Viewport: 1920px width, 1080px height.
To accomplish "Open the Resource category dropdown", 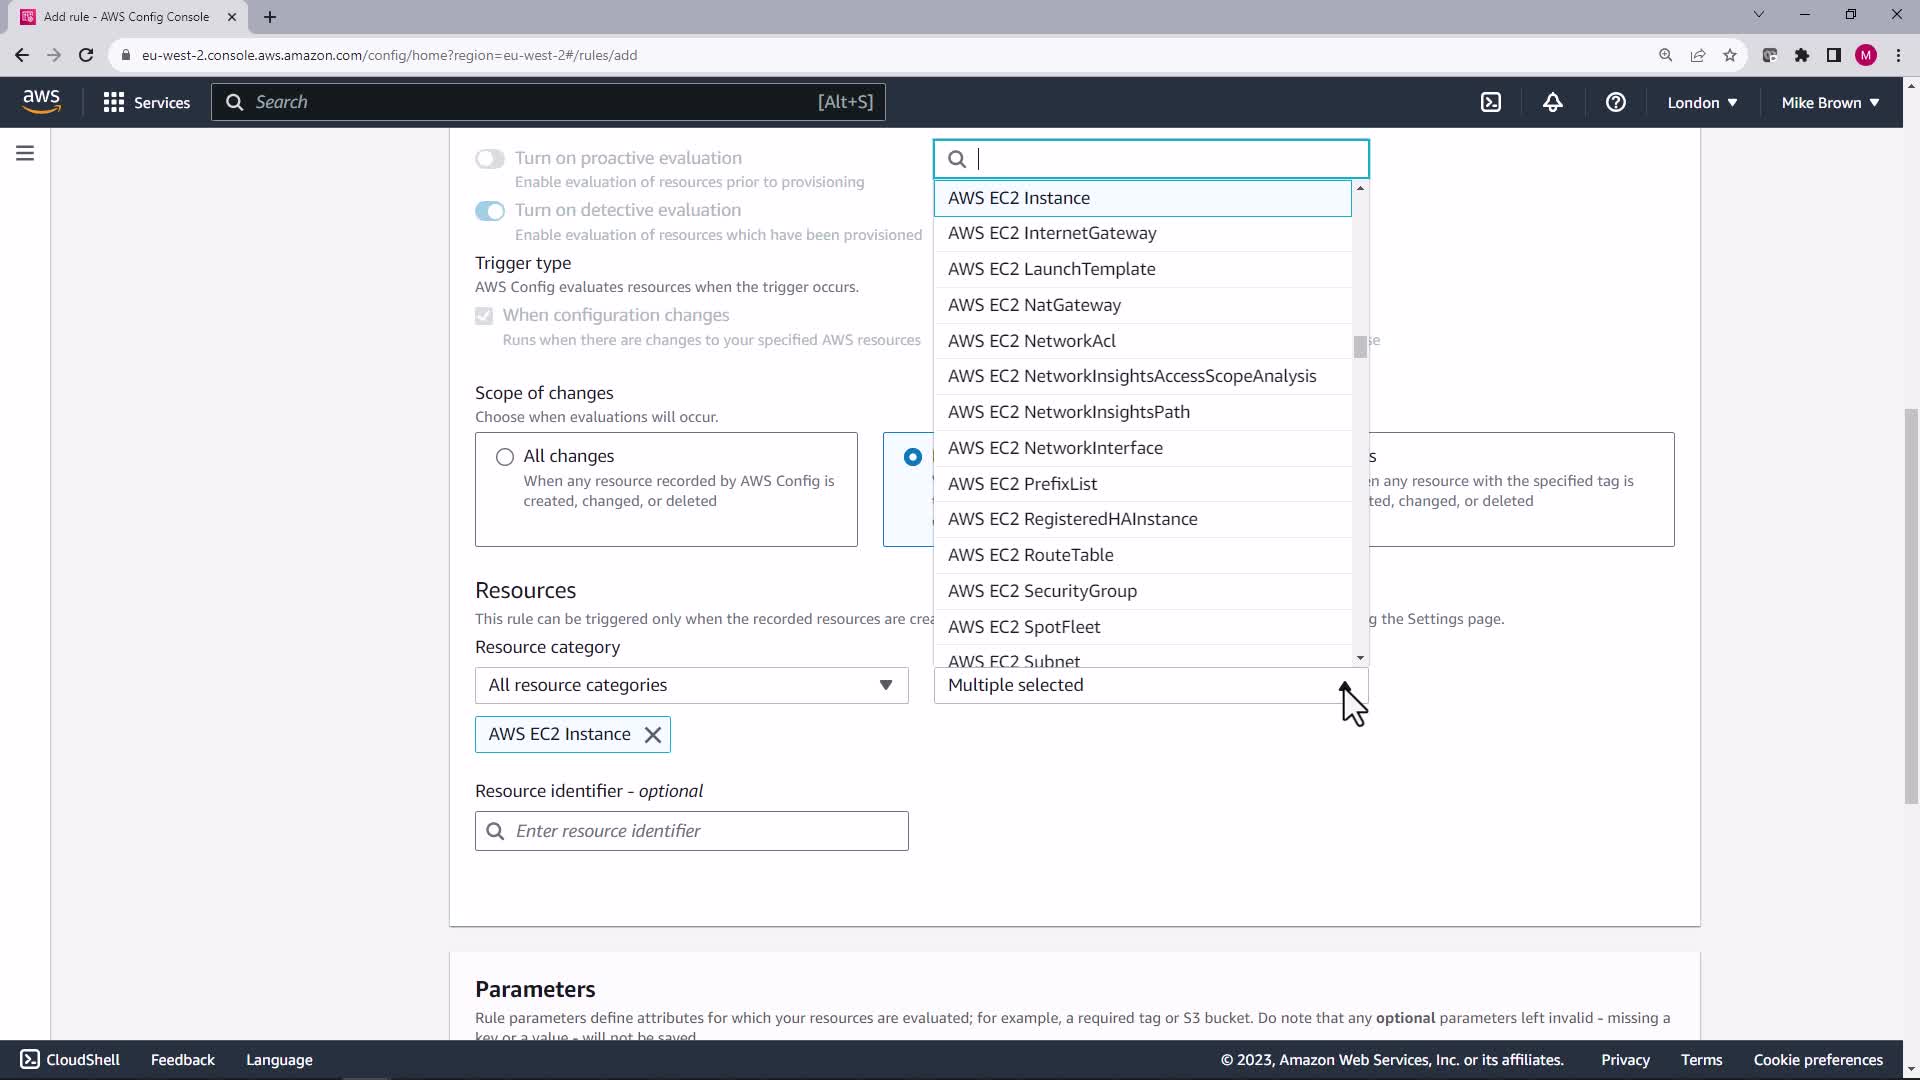I will [691, 685].
